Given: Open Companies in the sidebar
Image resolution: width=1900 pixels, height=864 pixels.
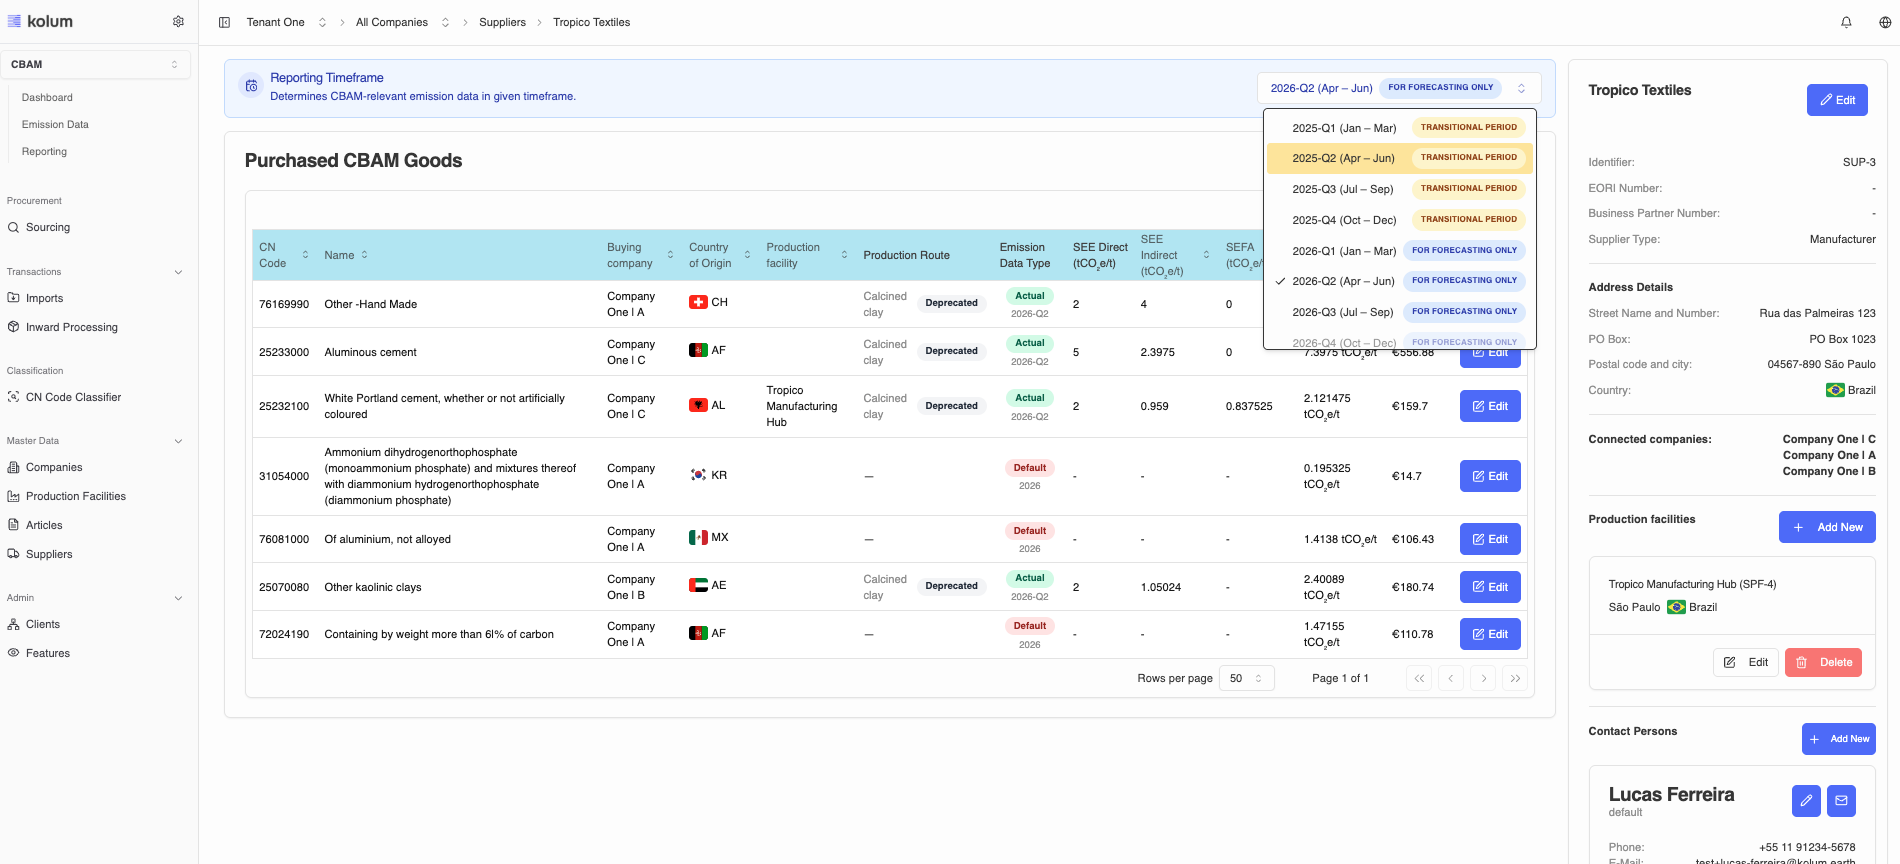Looking at the screenshot, I should click(54, 467).
